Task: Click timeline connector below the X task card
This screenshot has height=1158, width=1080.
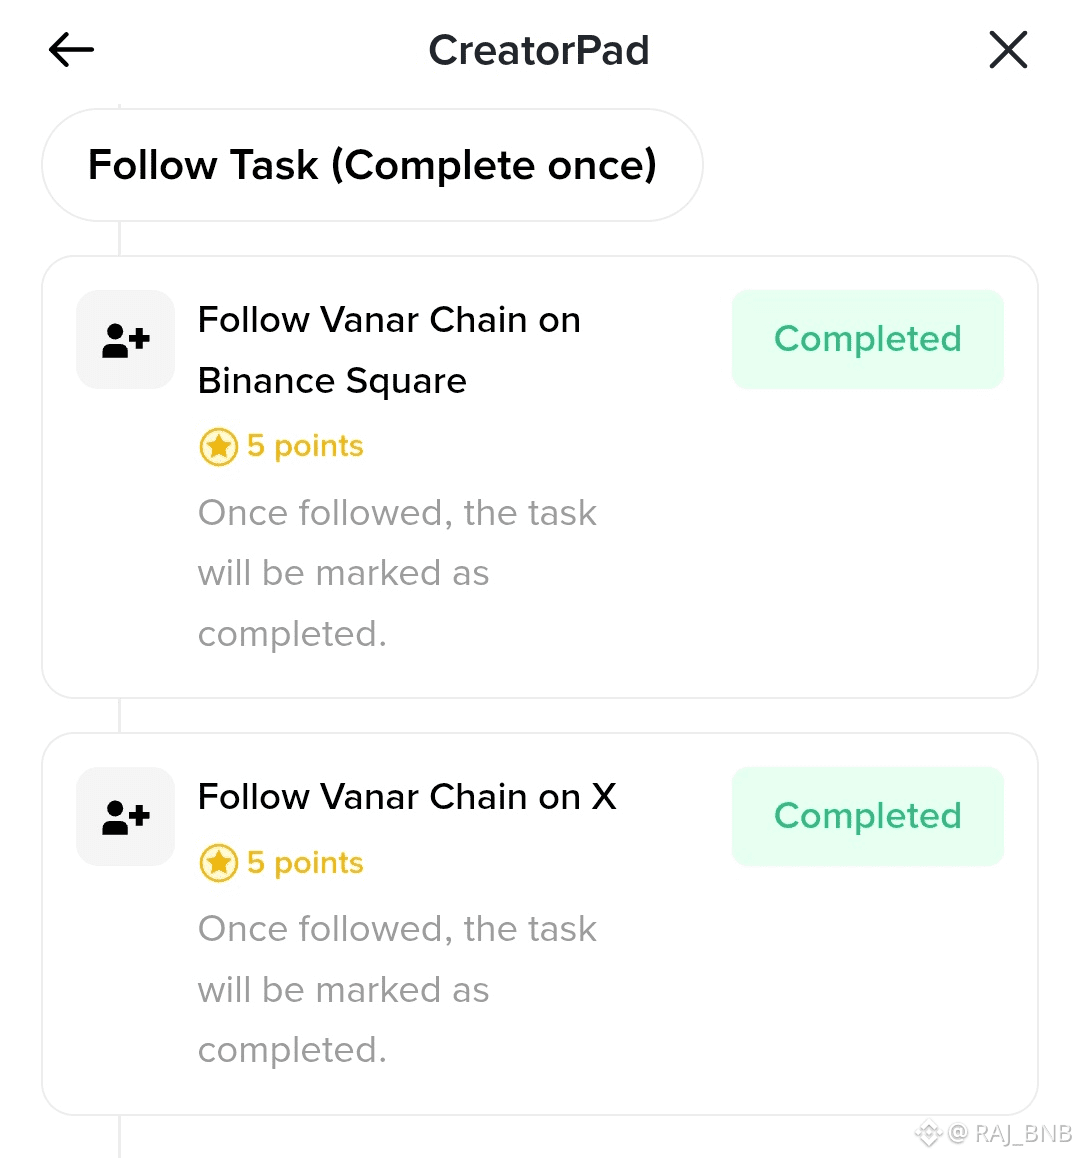Action: click(119, 1137)
